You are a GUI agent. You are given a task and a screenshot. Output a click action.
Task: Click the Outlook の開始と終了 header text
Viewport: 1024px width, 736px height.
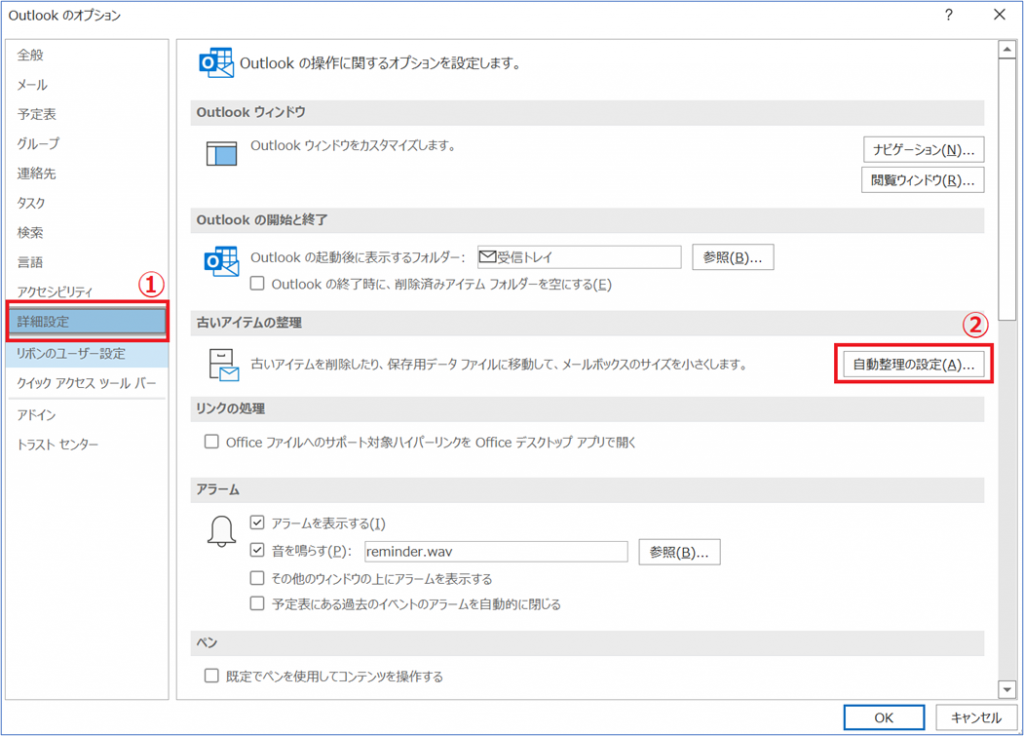262,220
